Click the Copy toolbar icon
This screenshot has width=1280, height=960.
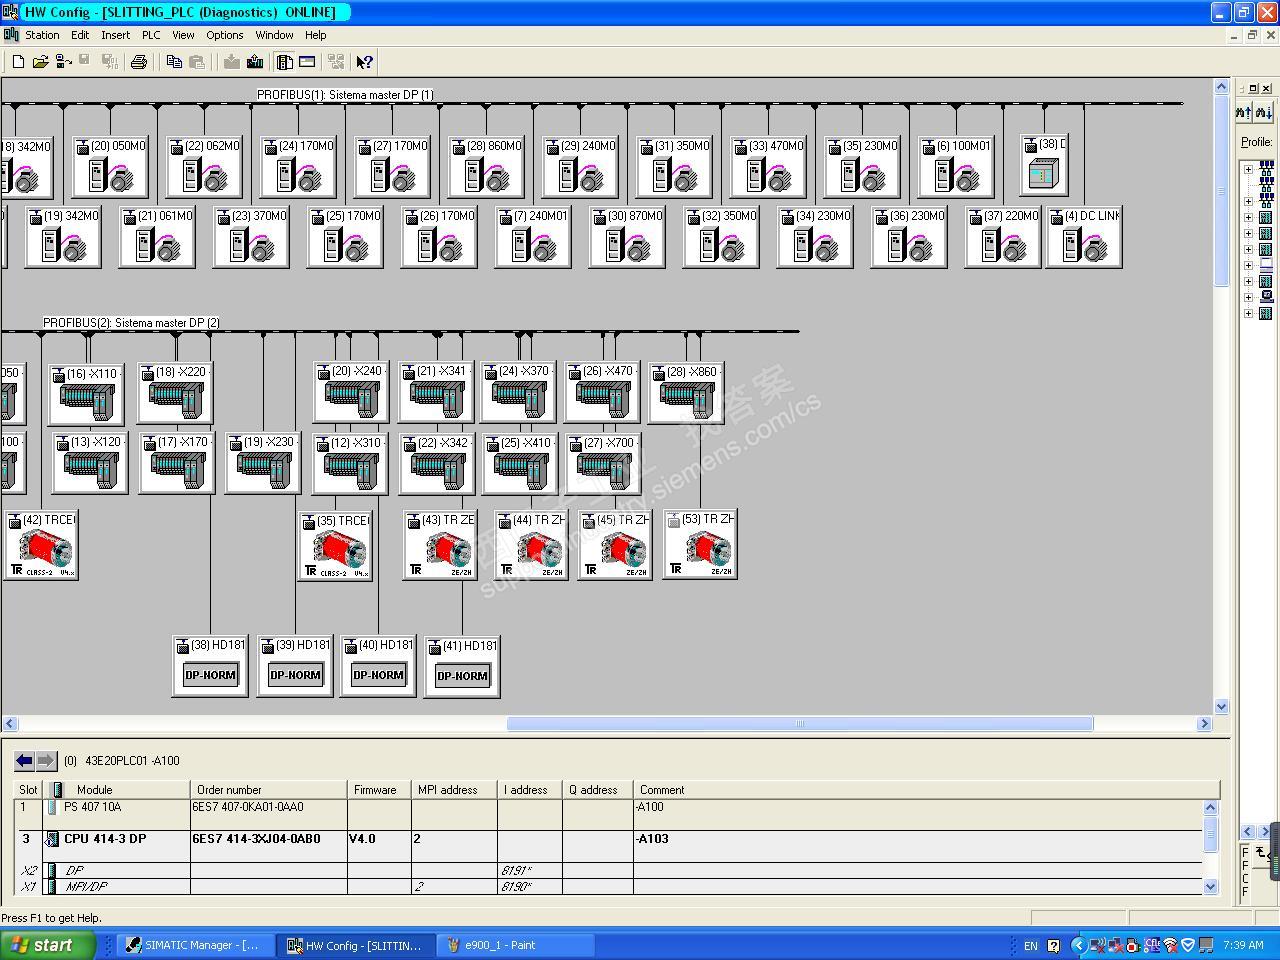coord(174,62)
